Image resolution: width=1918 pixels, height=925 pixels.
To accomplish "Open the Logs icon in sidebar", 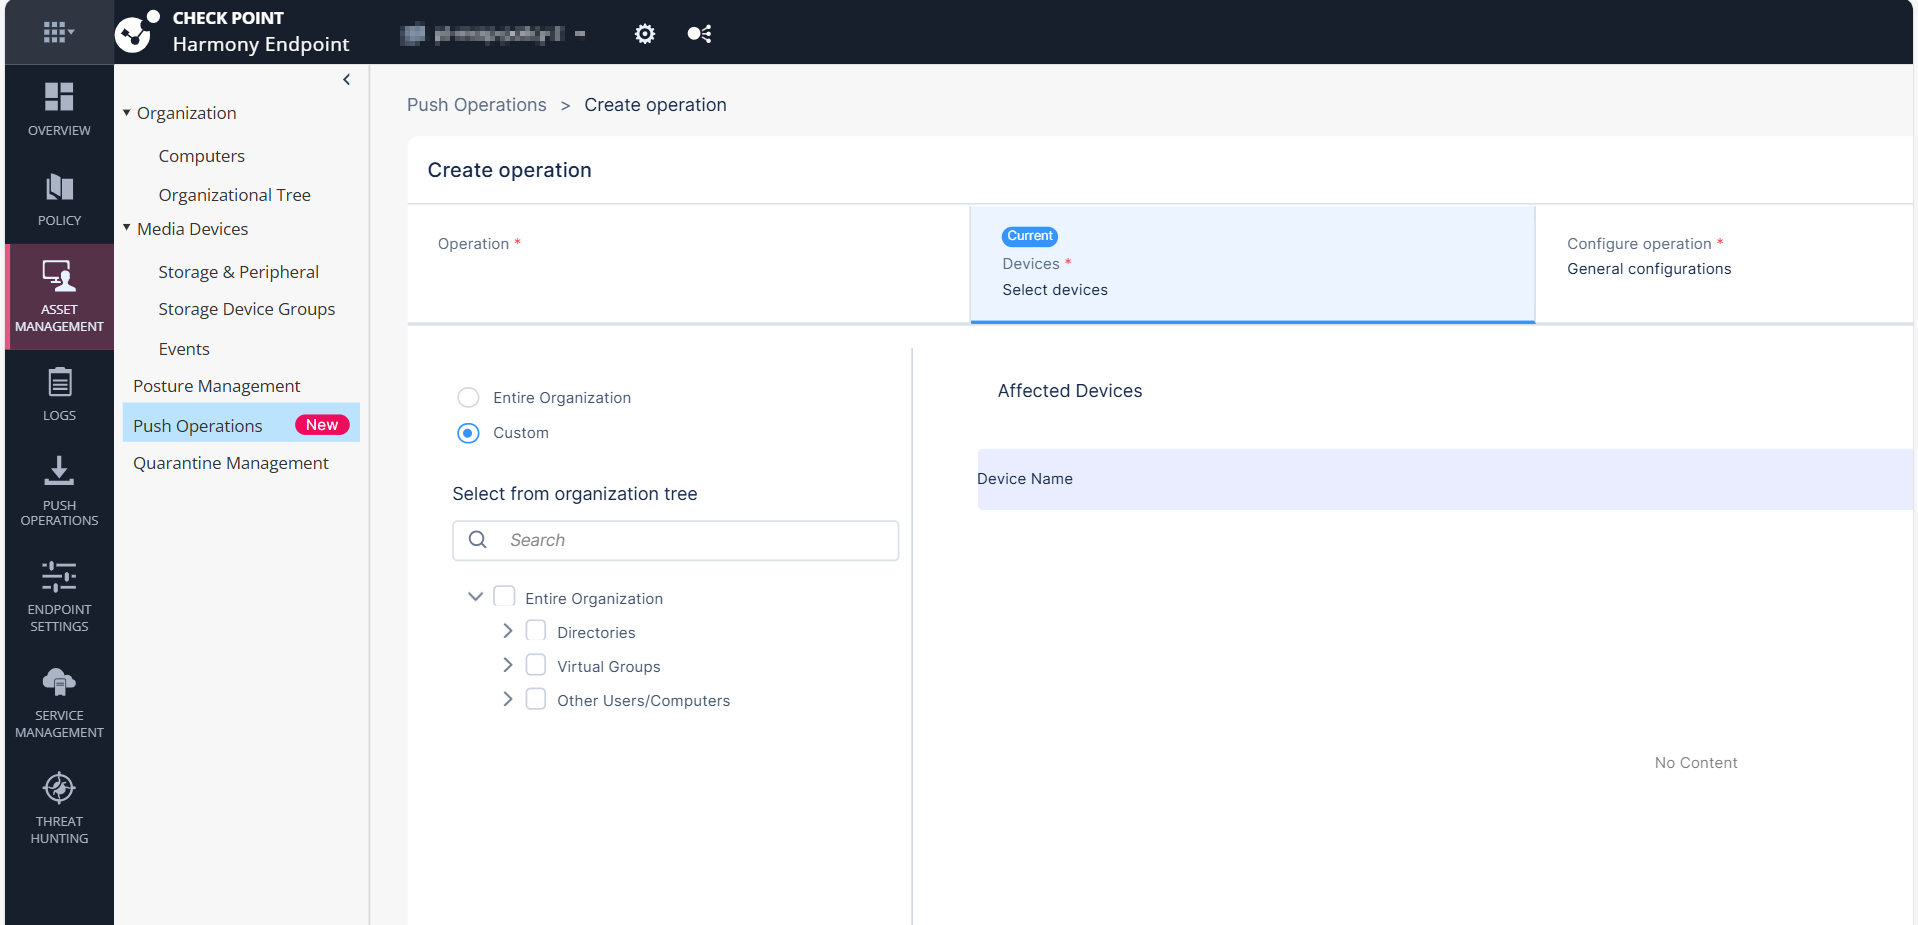I will [59, 382].
